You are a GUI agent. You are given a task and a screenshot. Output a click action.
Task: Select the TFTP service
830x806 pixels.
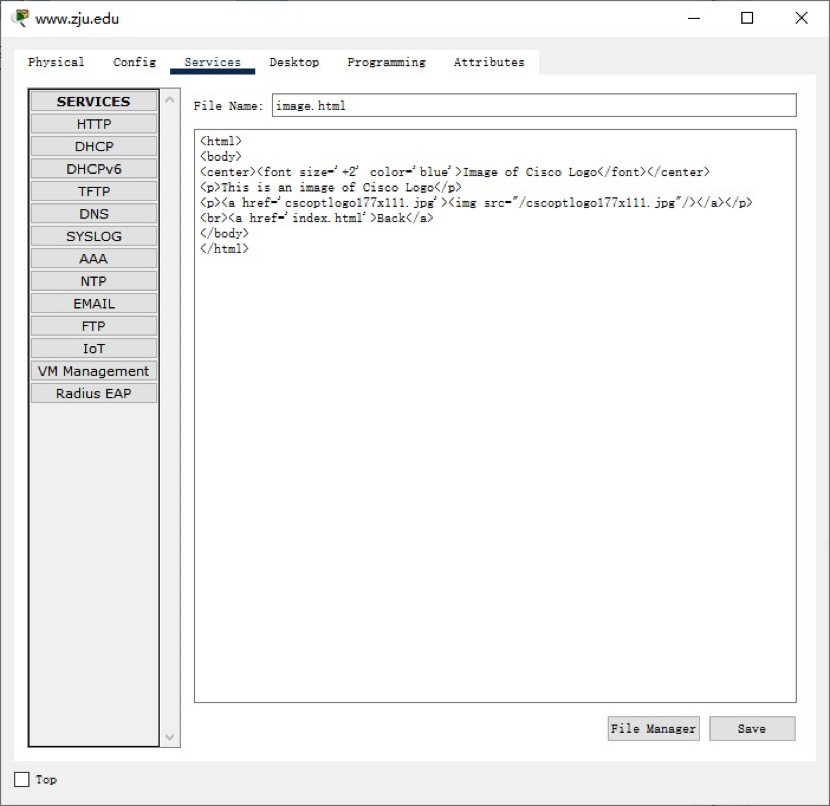(94, 191)
